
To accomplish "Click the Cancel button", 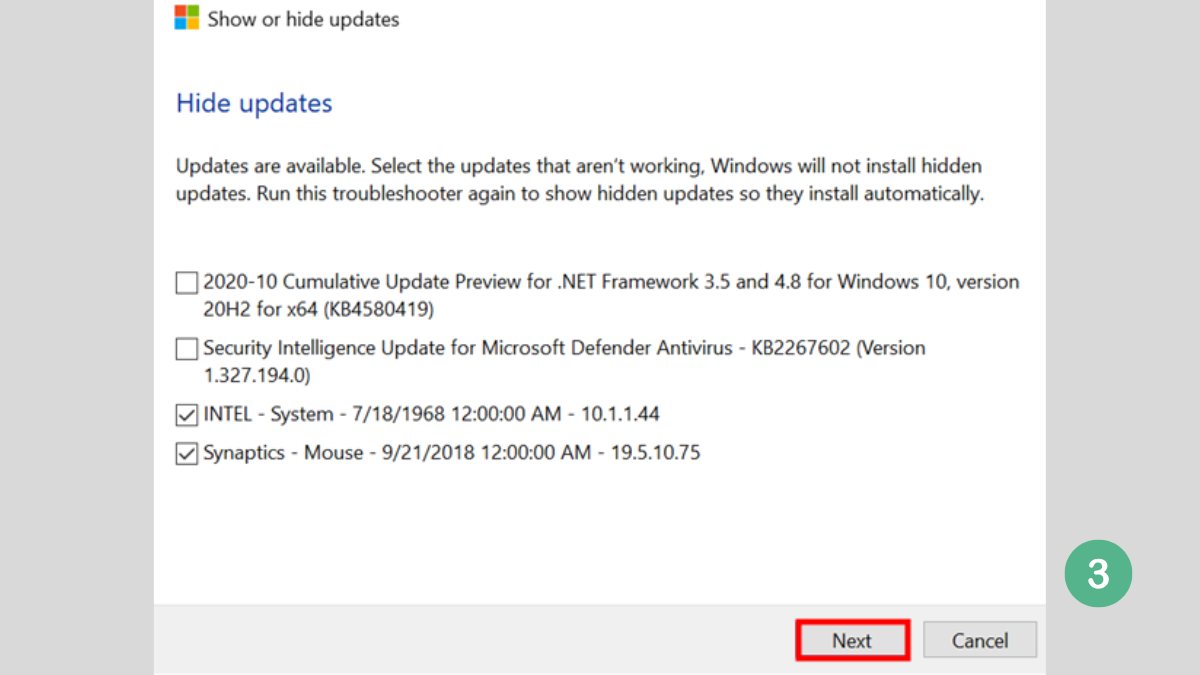I will 980,640.
